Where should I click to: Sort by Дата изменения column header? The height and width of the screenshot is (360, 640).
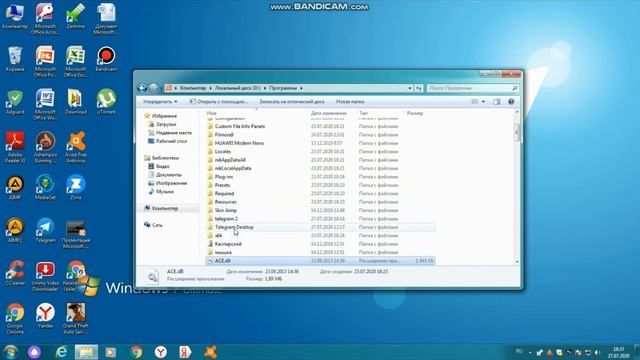329,113
